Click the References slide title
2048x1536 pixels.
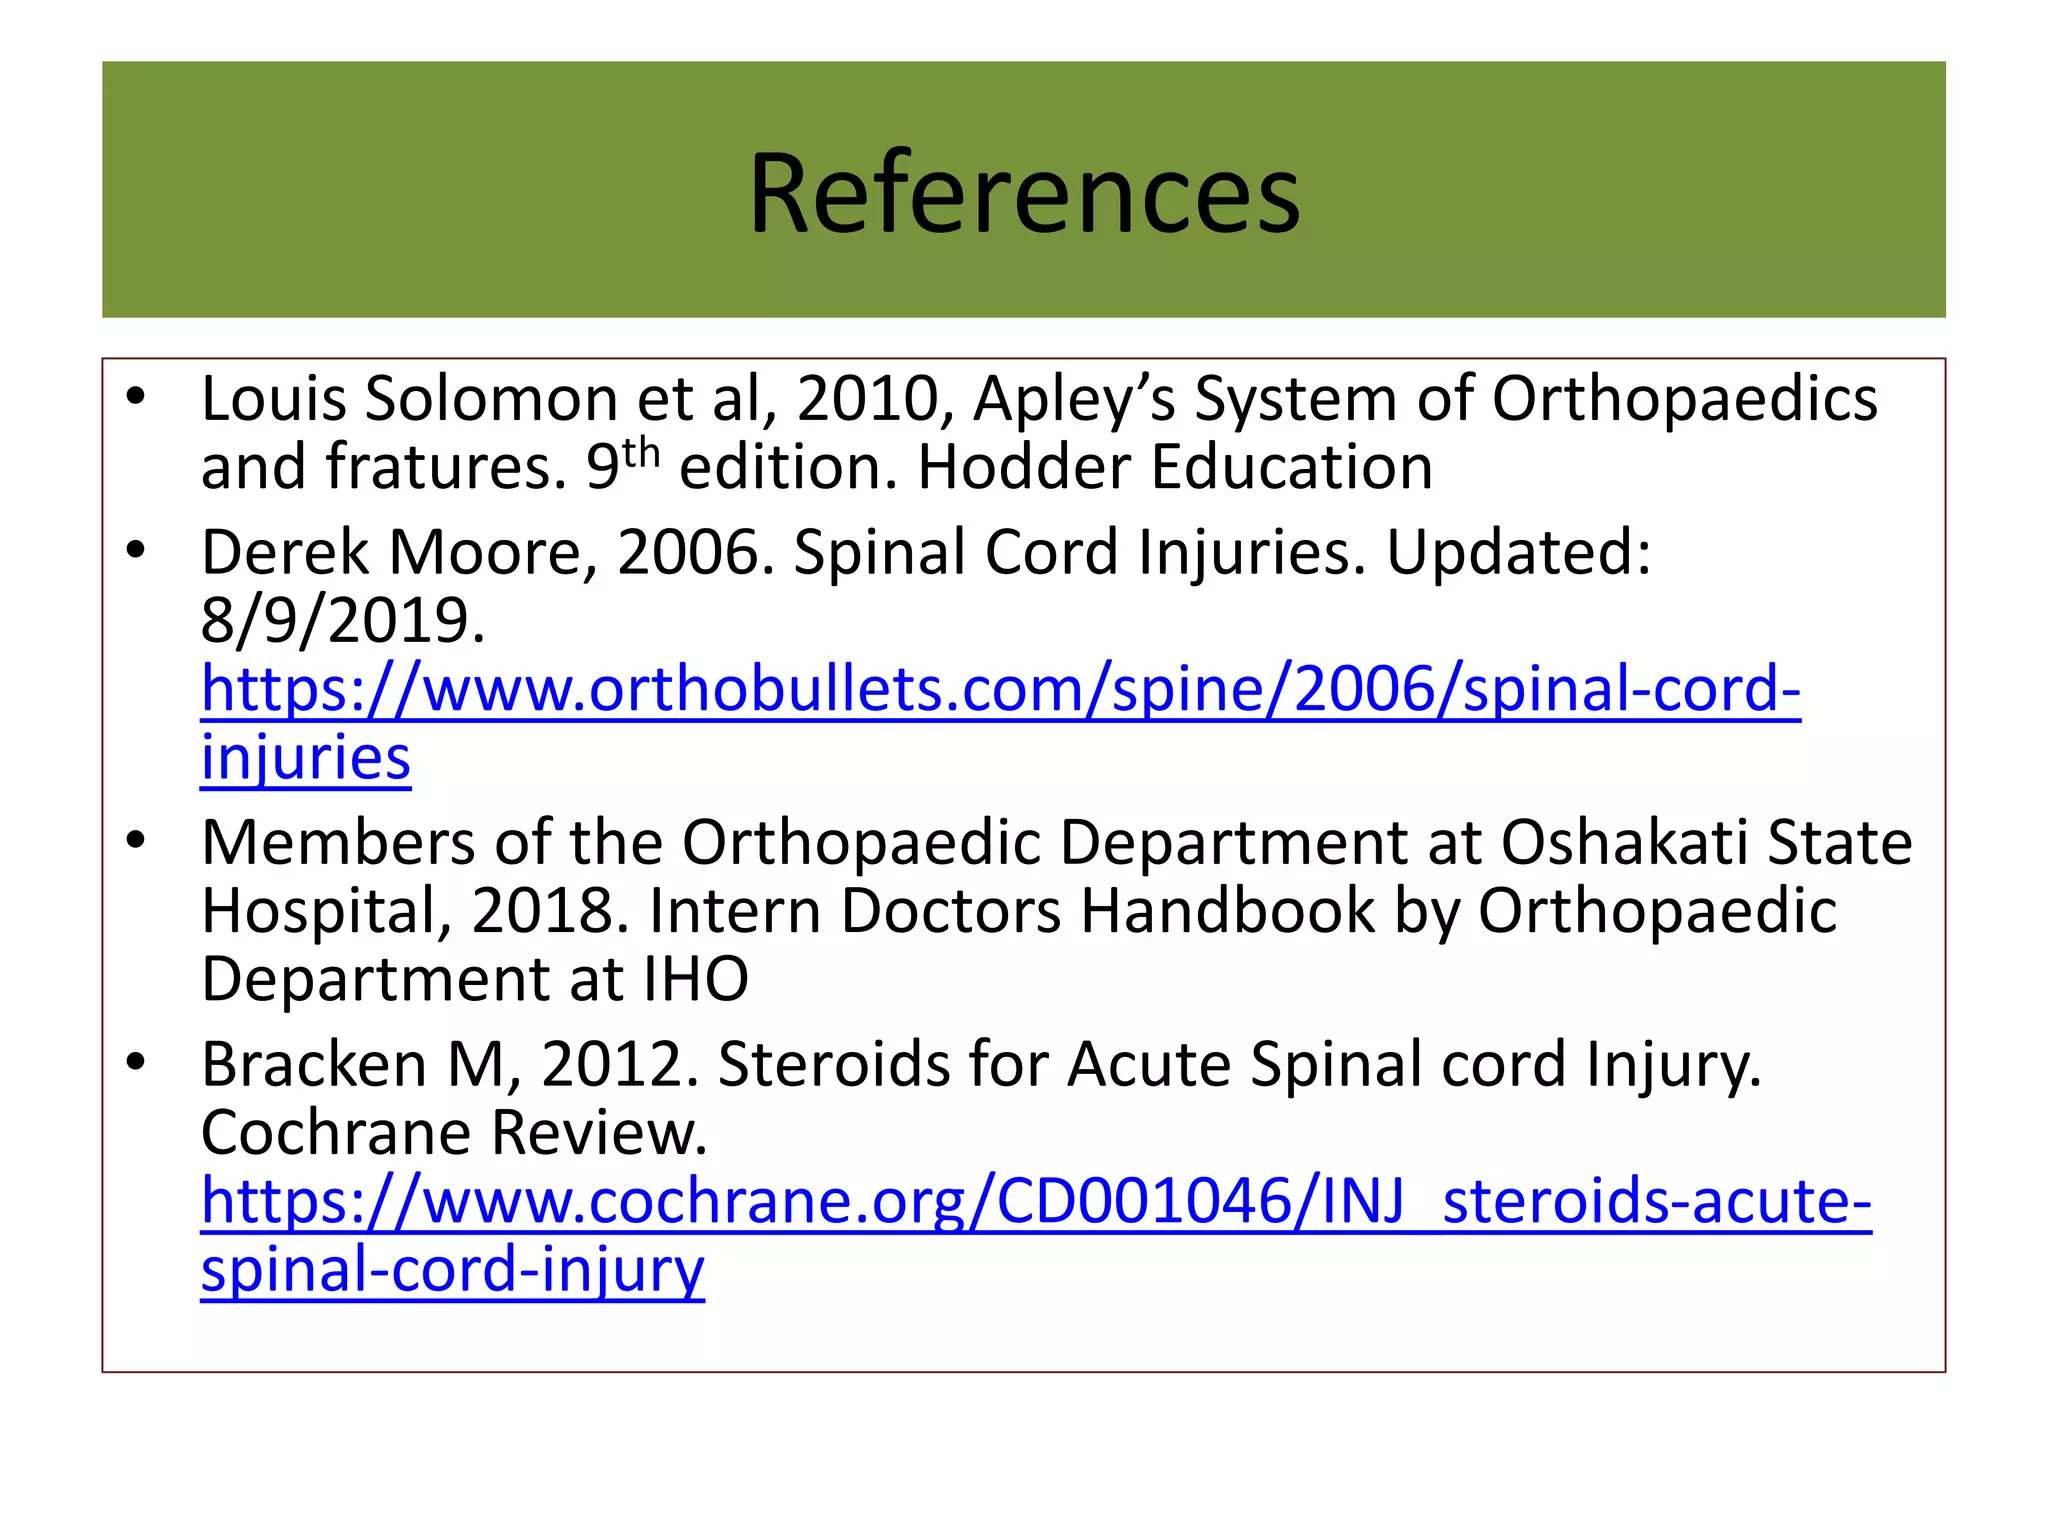pyautogui.click(x=1024, y=192)
